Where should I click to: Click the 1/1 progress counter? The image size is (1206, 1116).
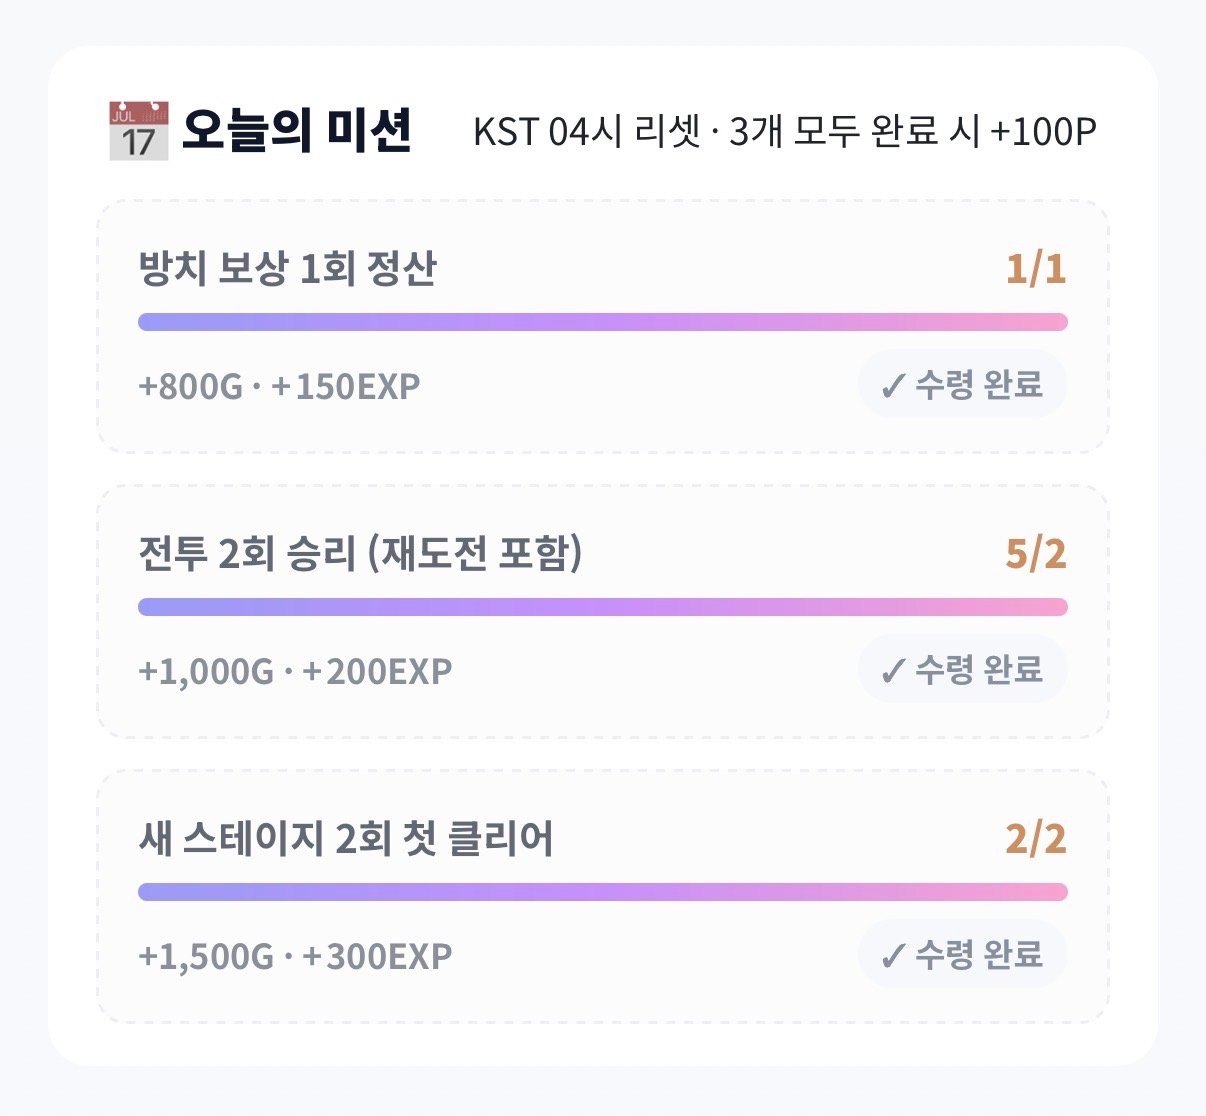1036,269
